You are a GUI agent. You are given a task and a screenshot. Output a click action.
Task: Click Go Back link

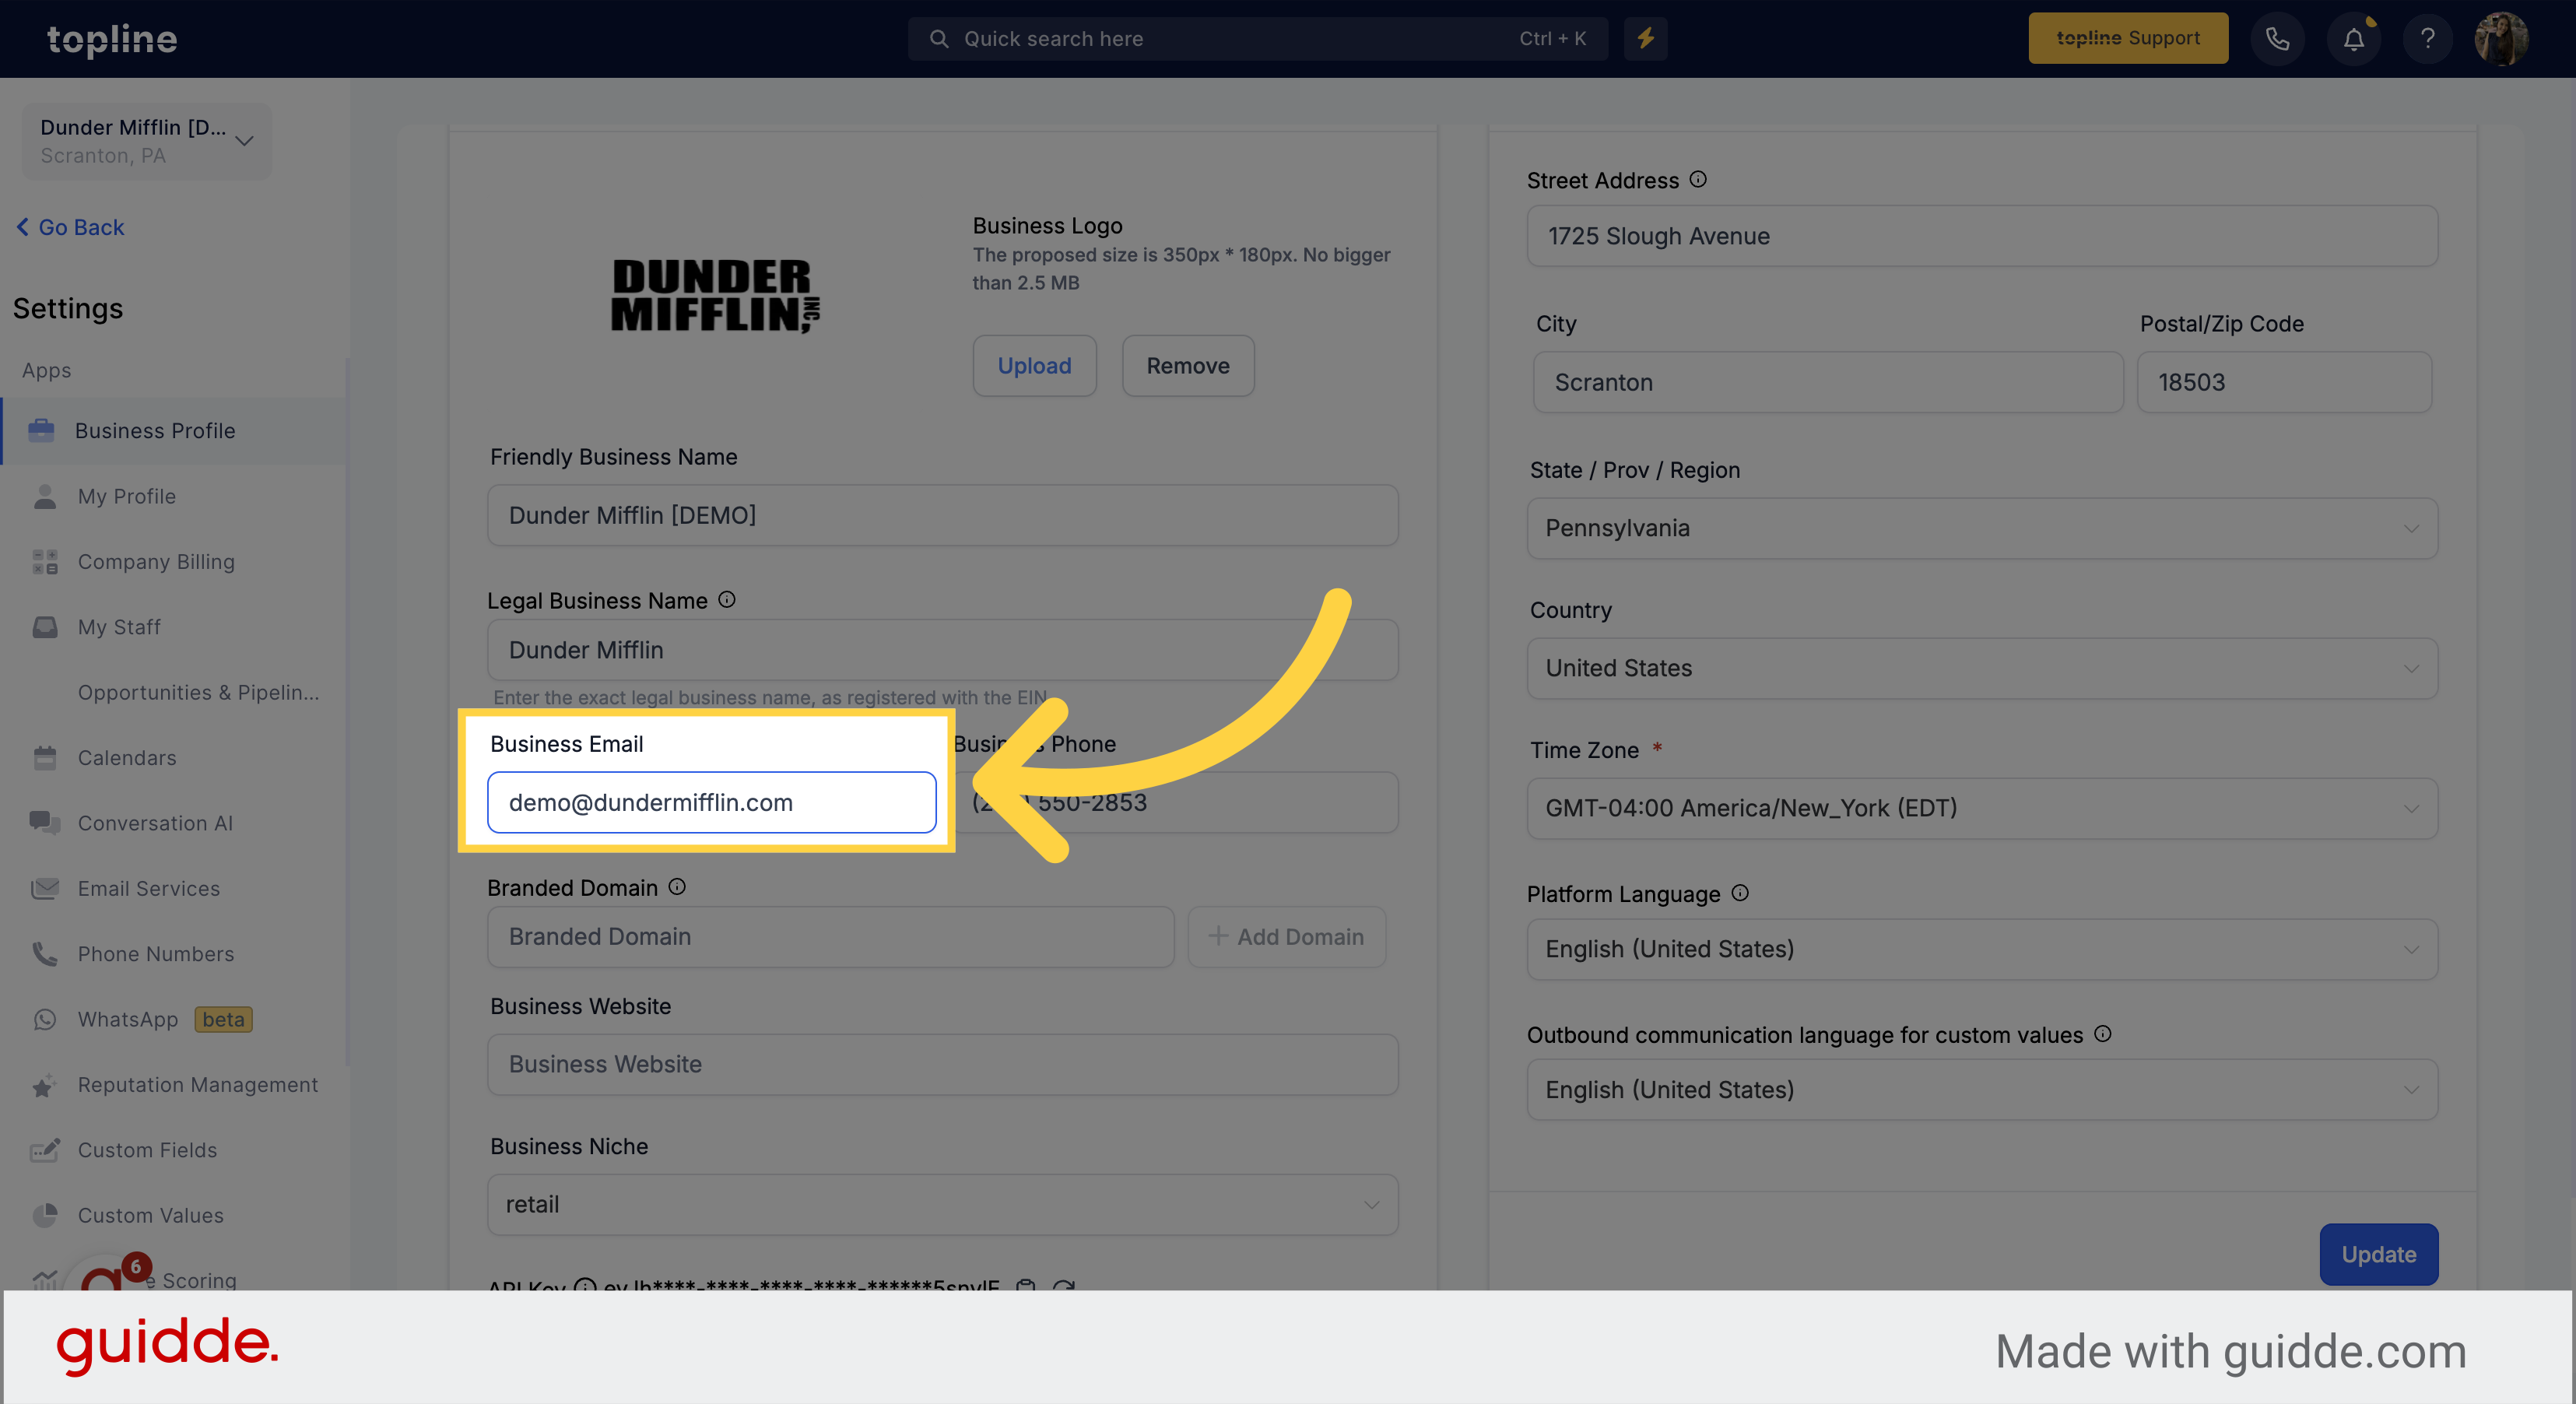pyautogui.click(x=71, y=227)
